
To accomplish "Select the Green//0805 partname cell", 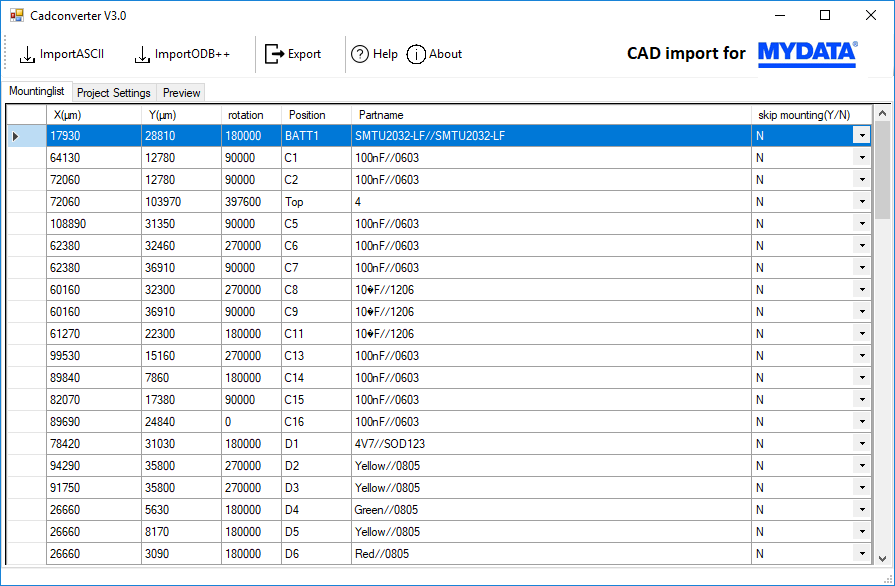I will point(551,510).
